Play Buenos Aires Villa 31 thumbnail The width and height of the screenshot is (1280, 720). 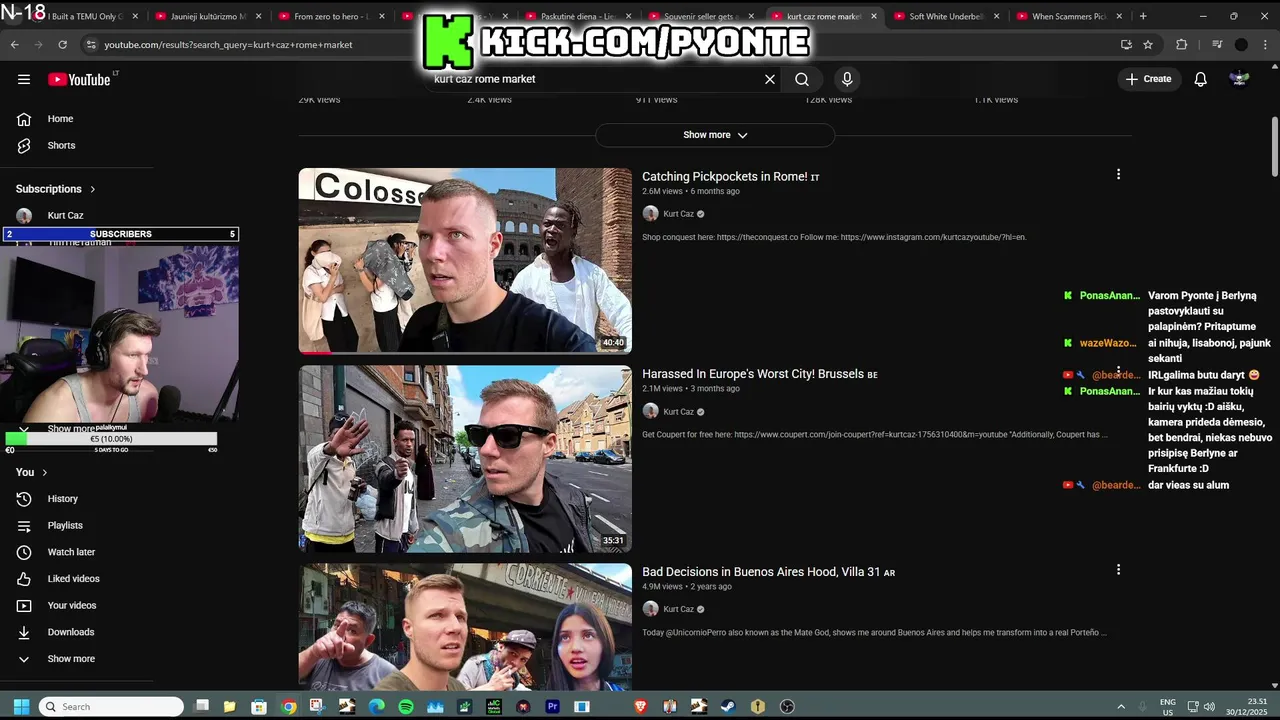pos(465,628)
